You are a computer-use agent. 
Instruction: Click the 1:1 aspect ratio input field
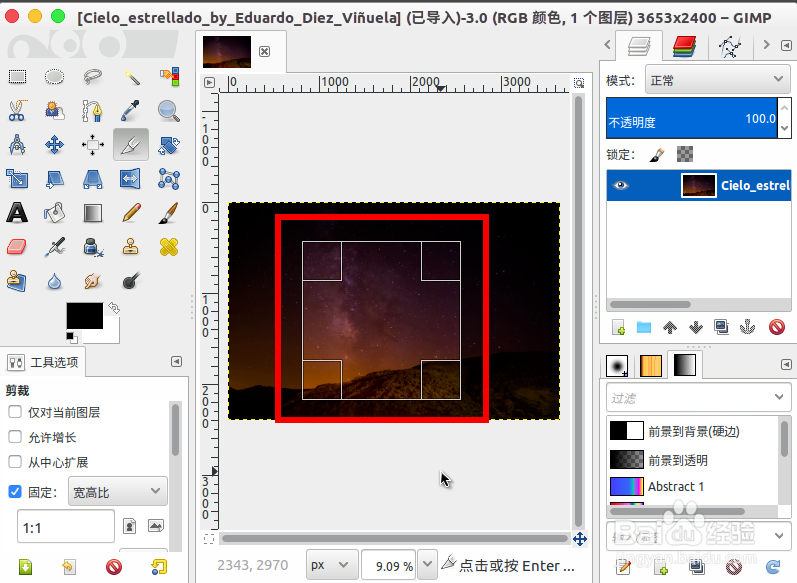pos(66,527)
